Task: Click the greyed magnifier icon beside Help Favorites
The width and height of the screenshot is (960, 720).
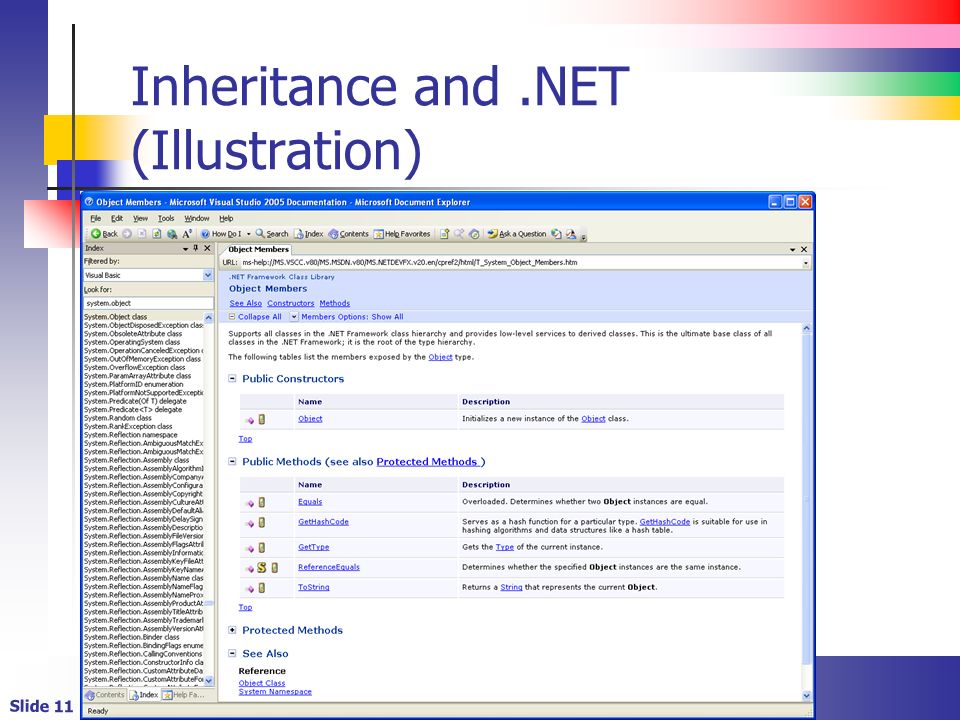Action: click(459, 234)
